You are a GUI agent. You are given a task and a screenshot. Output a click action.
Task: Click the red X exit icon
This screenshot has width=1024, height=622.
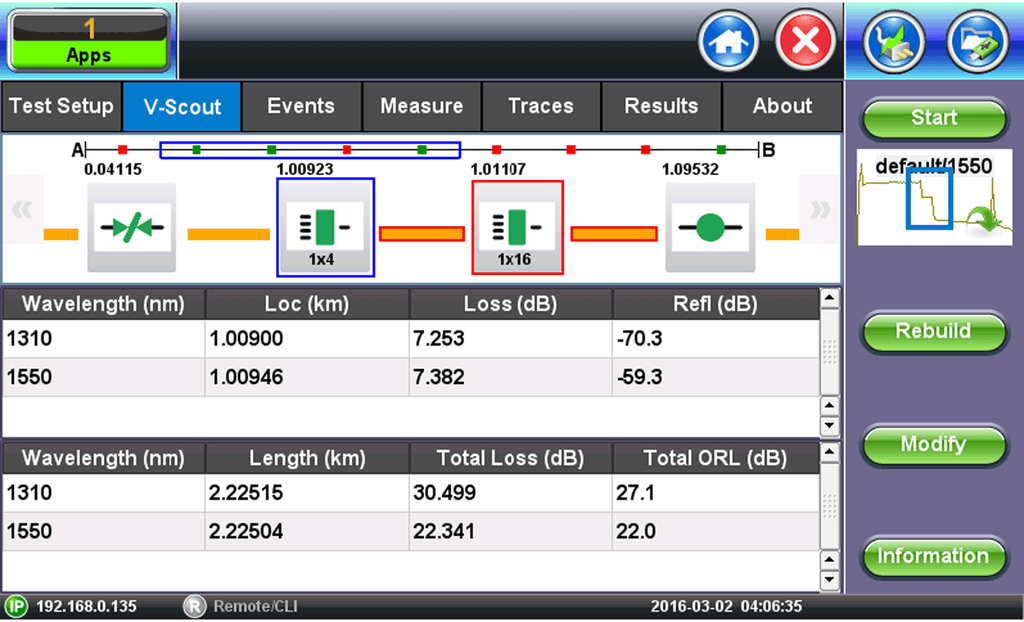[805, 42]
